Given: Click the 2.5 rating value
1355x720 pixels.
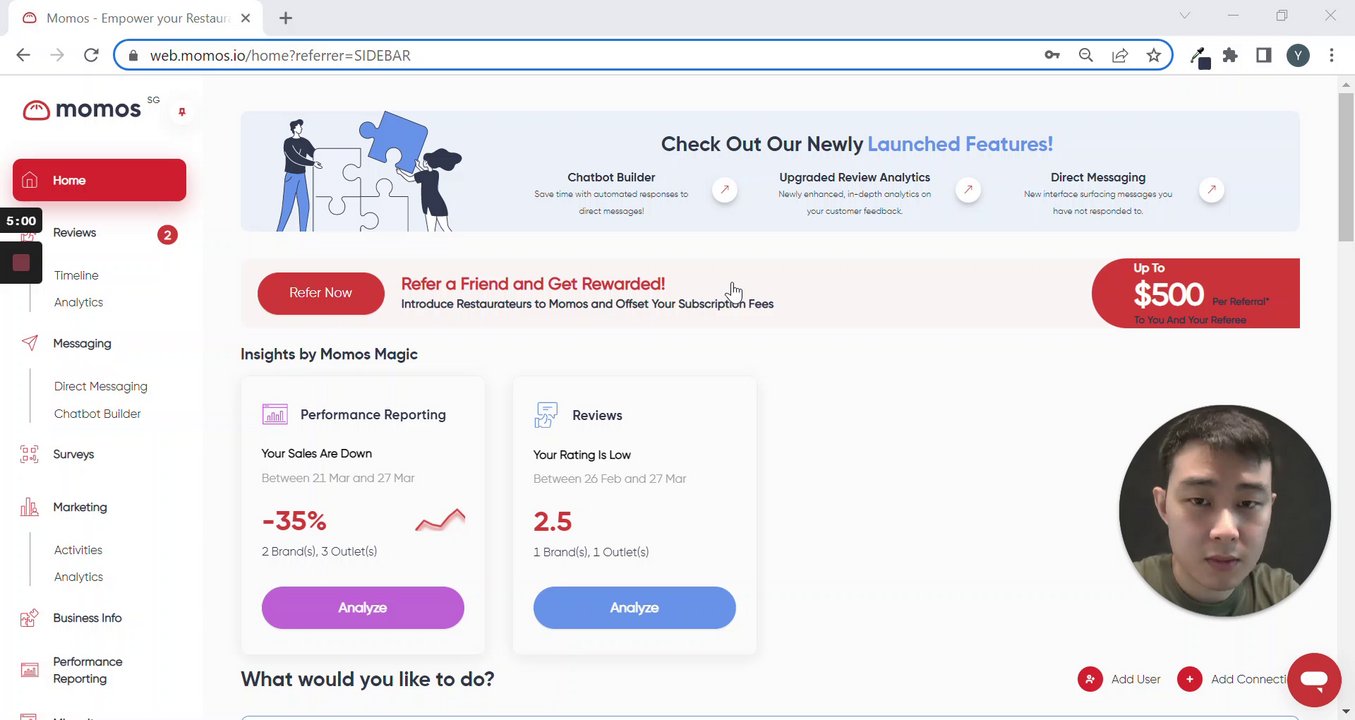Looking at the screenshot, I should [553, 522].
